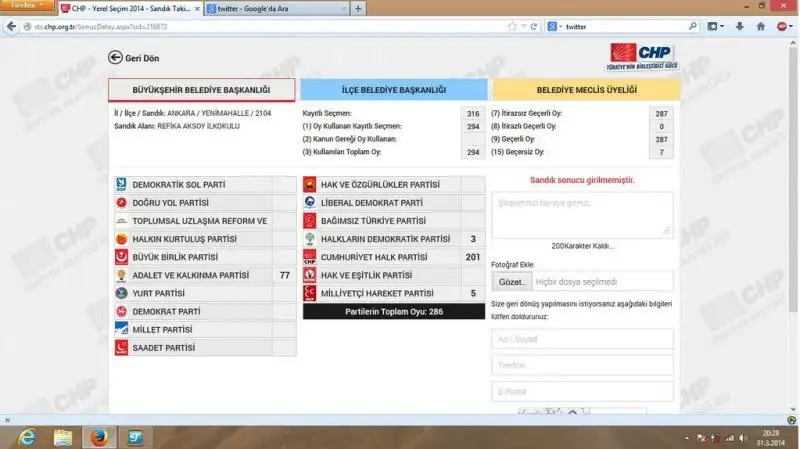Open the fourth pinned taskbar application
The image size is (800, 449).
tap(135, 437)
